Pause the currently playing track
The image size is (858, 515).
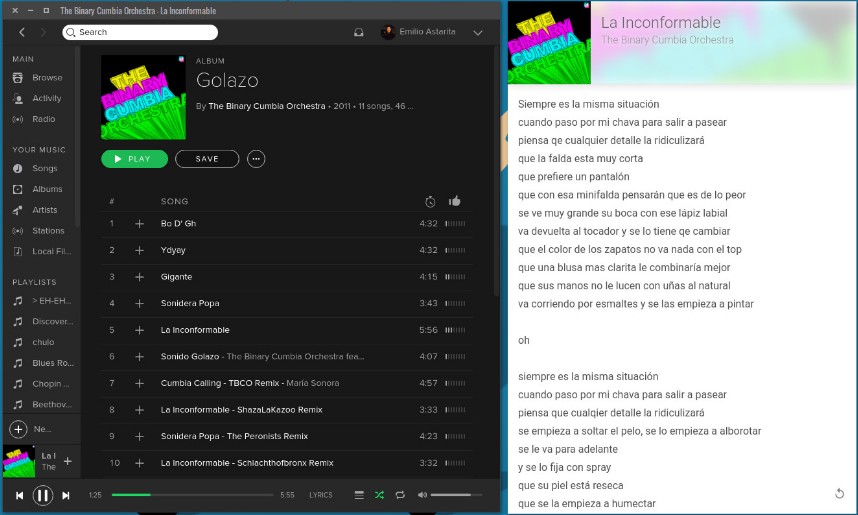pos(43,495)
